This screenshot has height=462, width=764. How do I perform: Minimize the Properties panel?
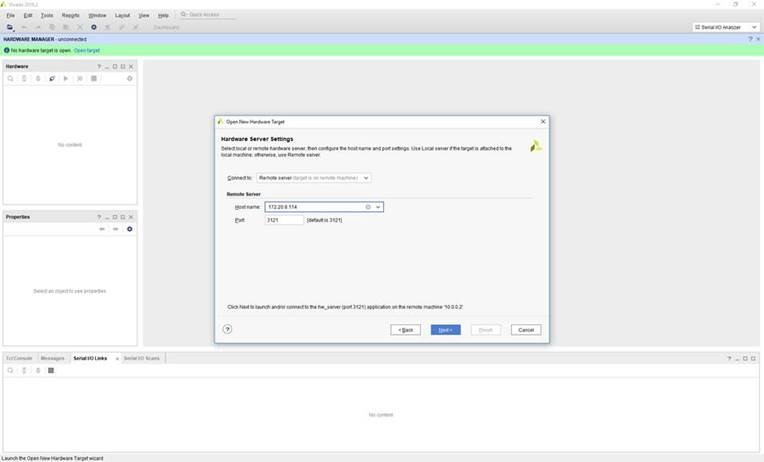point(107,217)
